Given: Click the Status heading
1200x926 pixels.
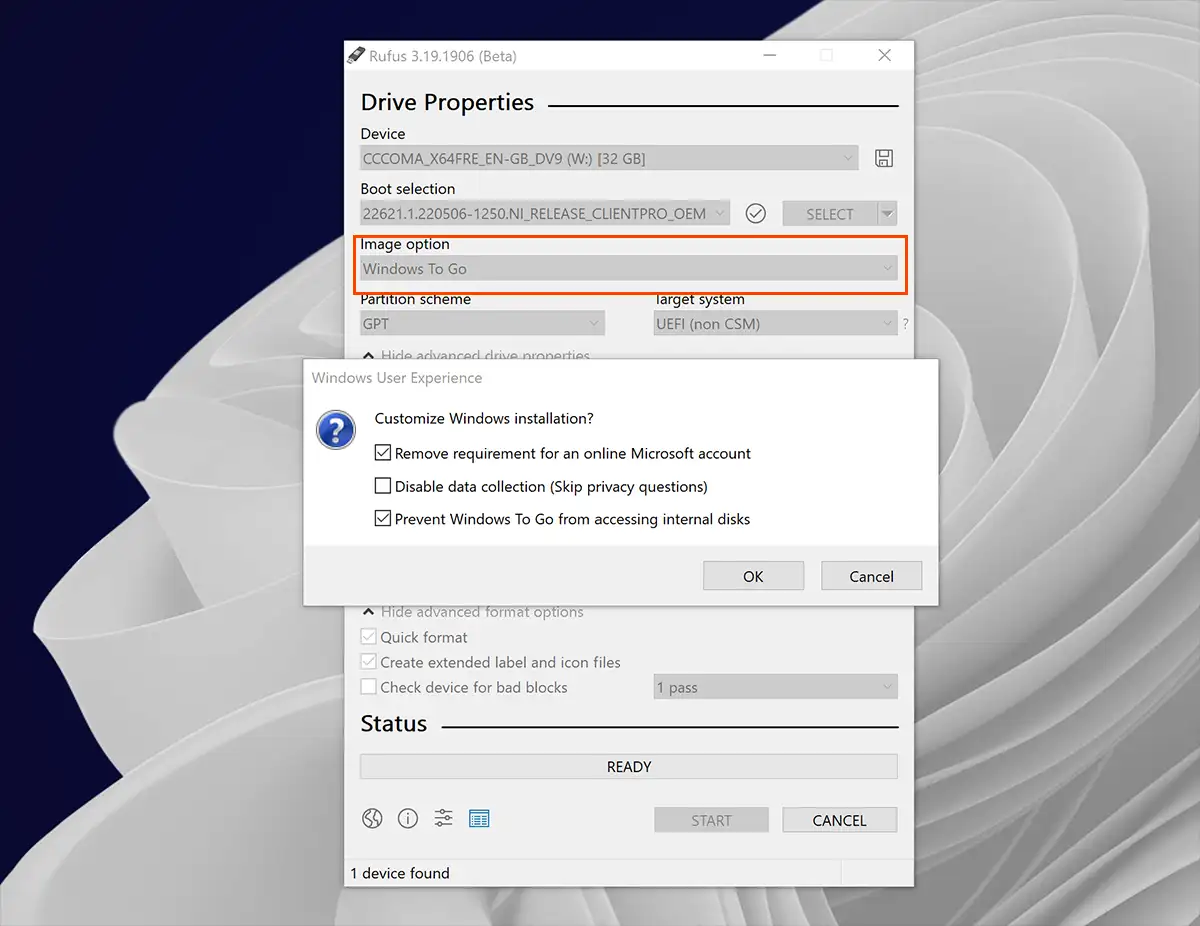Looking at the screenshot, I should click(x=394, y=724).
